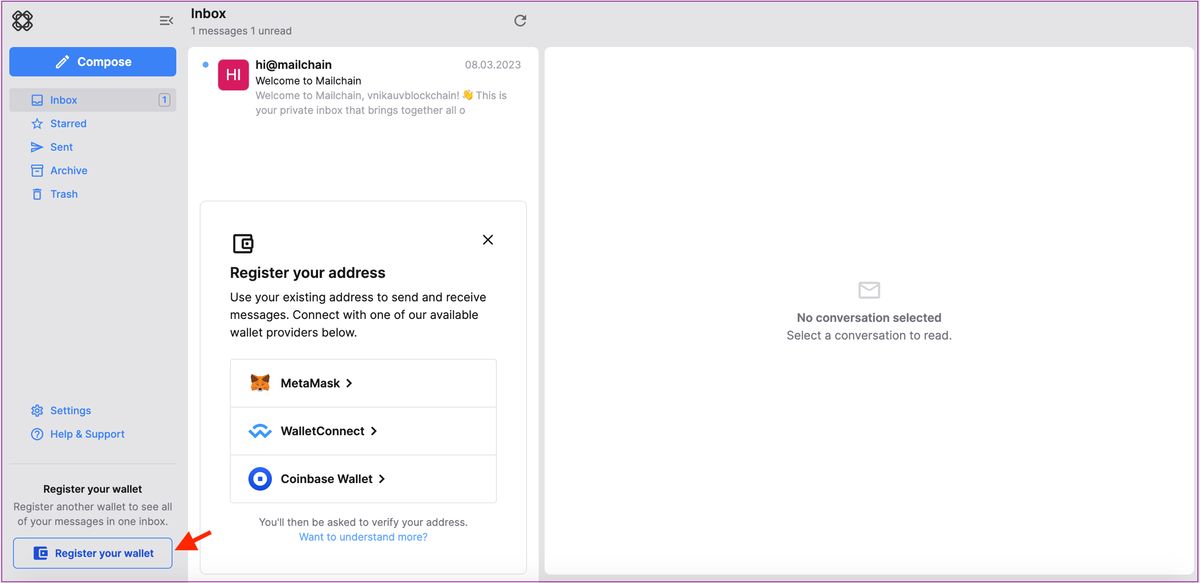The width and height of the screenshot is (1200, 583).
Task: Click the Inbox tray icon
Action: click(37, 100)
